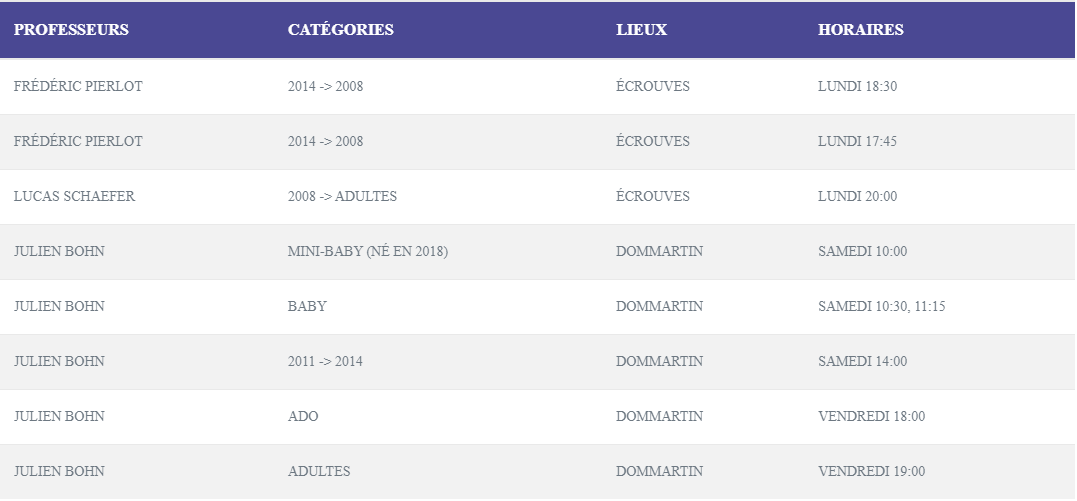1077x501 pixels.
Task: Click the CATÉGORIES column header
Action: tap(340, 30)
